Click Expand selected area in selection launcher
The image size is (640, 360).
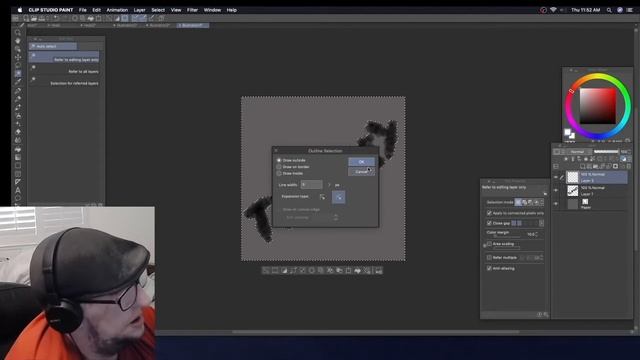[293, 270]
